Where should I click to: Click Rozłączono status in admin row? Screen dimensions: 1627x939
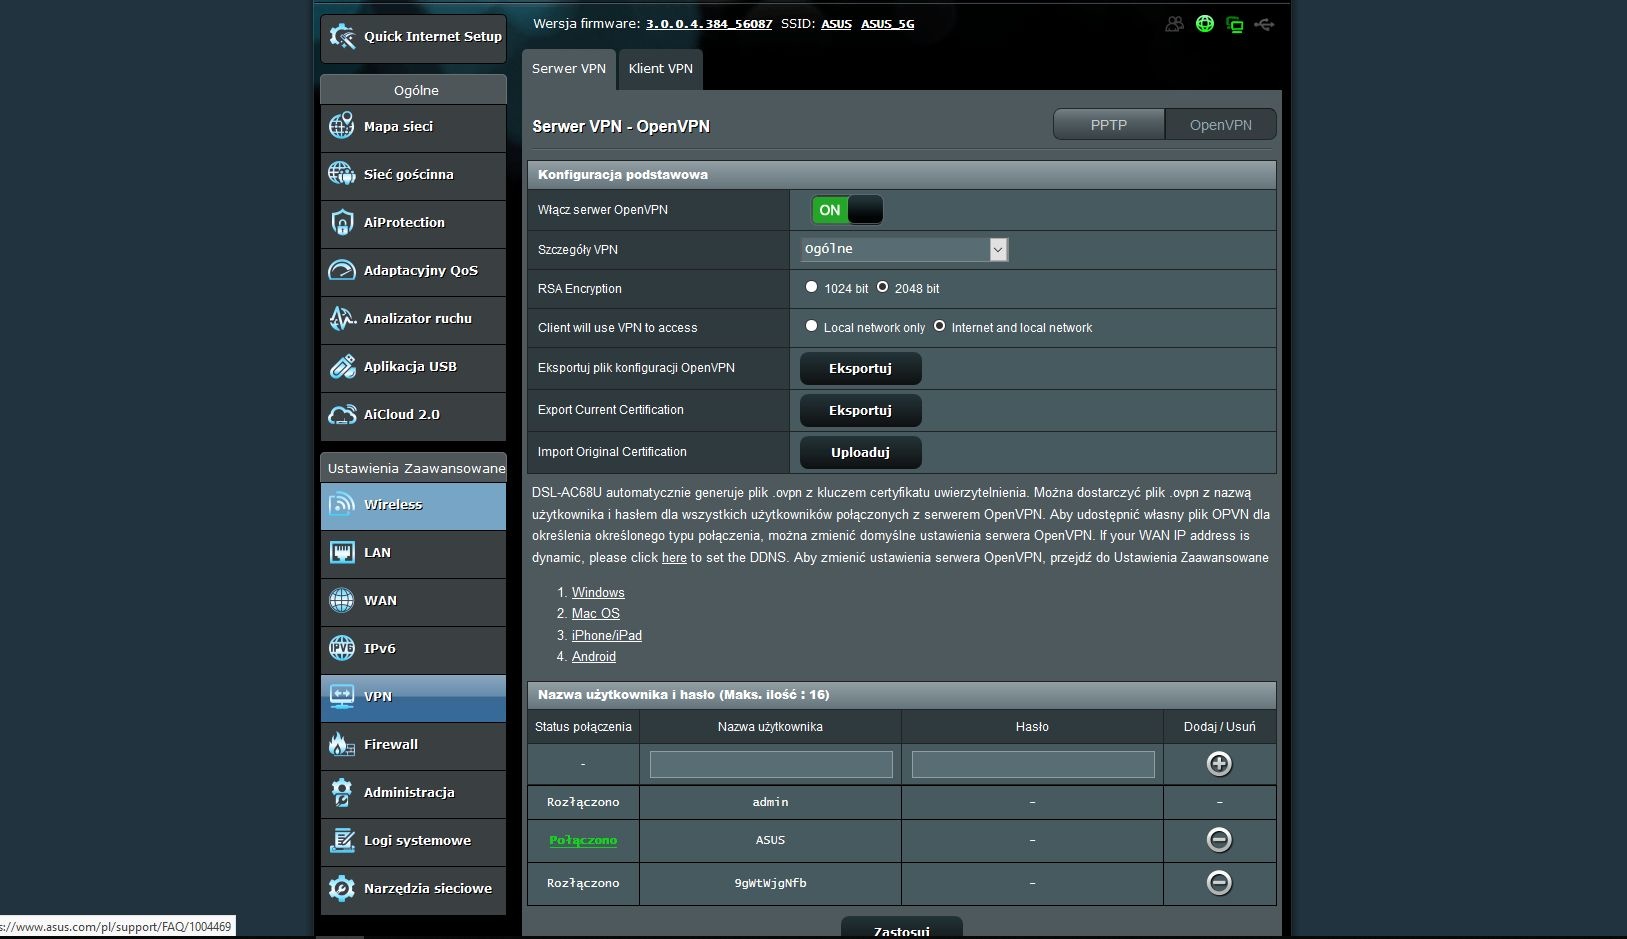(x=583, y=802)
